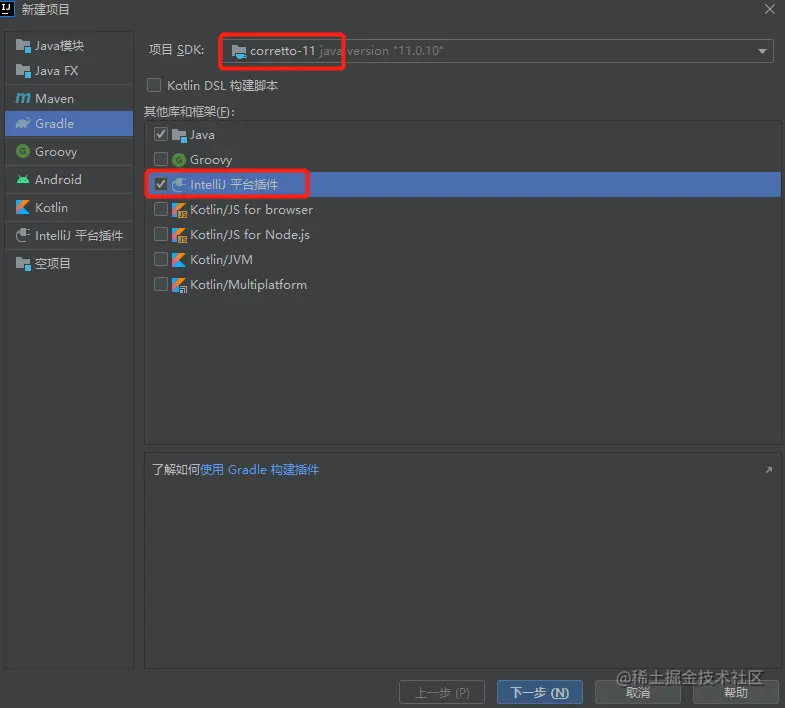Click the Kotlin/JS for browser label text
785x708 pixels.
coord(251,210)
